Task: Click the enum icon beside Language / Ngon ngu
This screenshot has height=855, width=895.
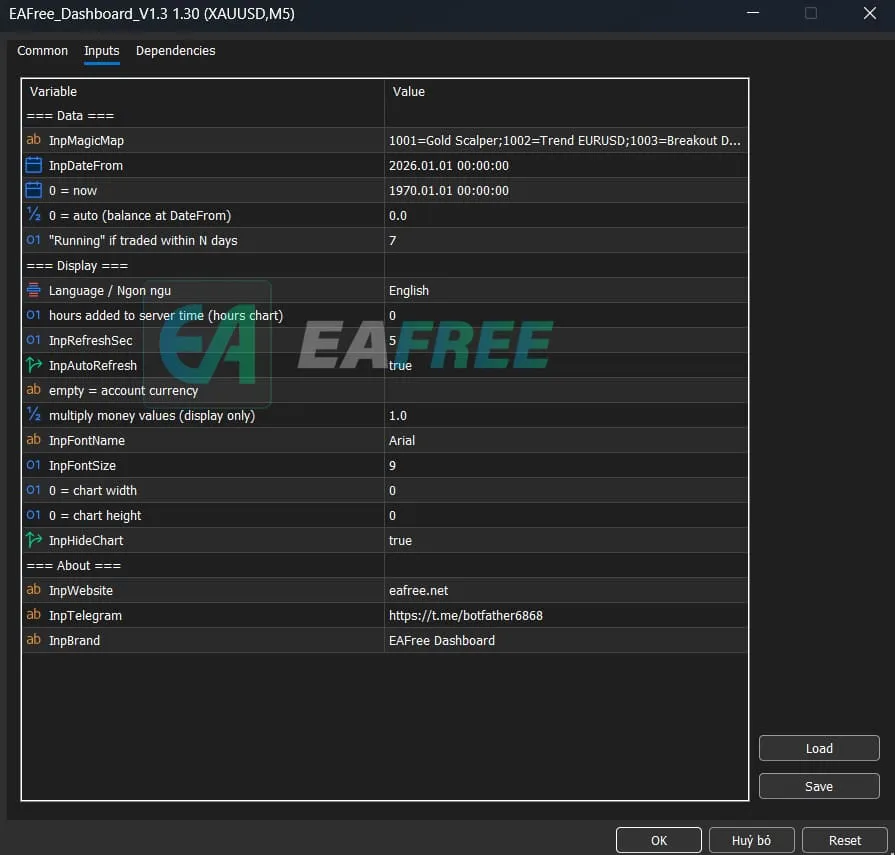Action: click(34, 290)
